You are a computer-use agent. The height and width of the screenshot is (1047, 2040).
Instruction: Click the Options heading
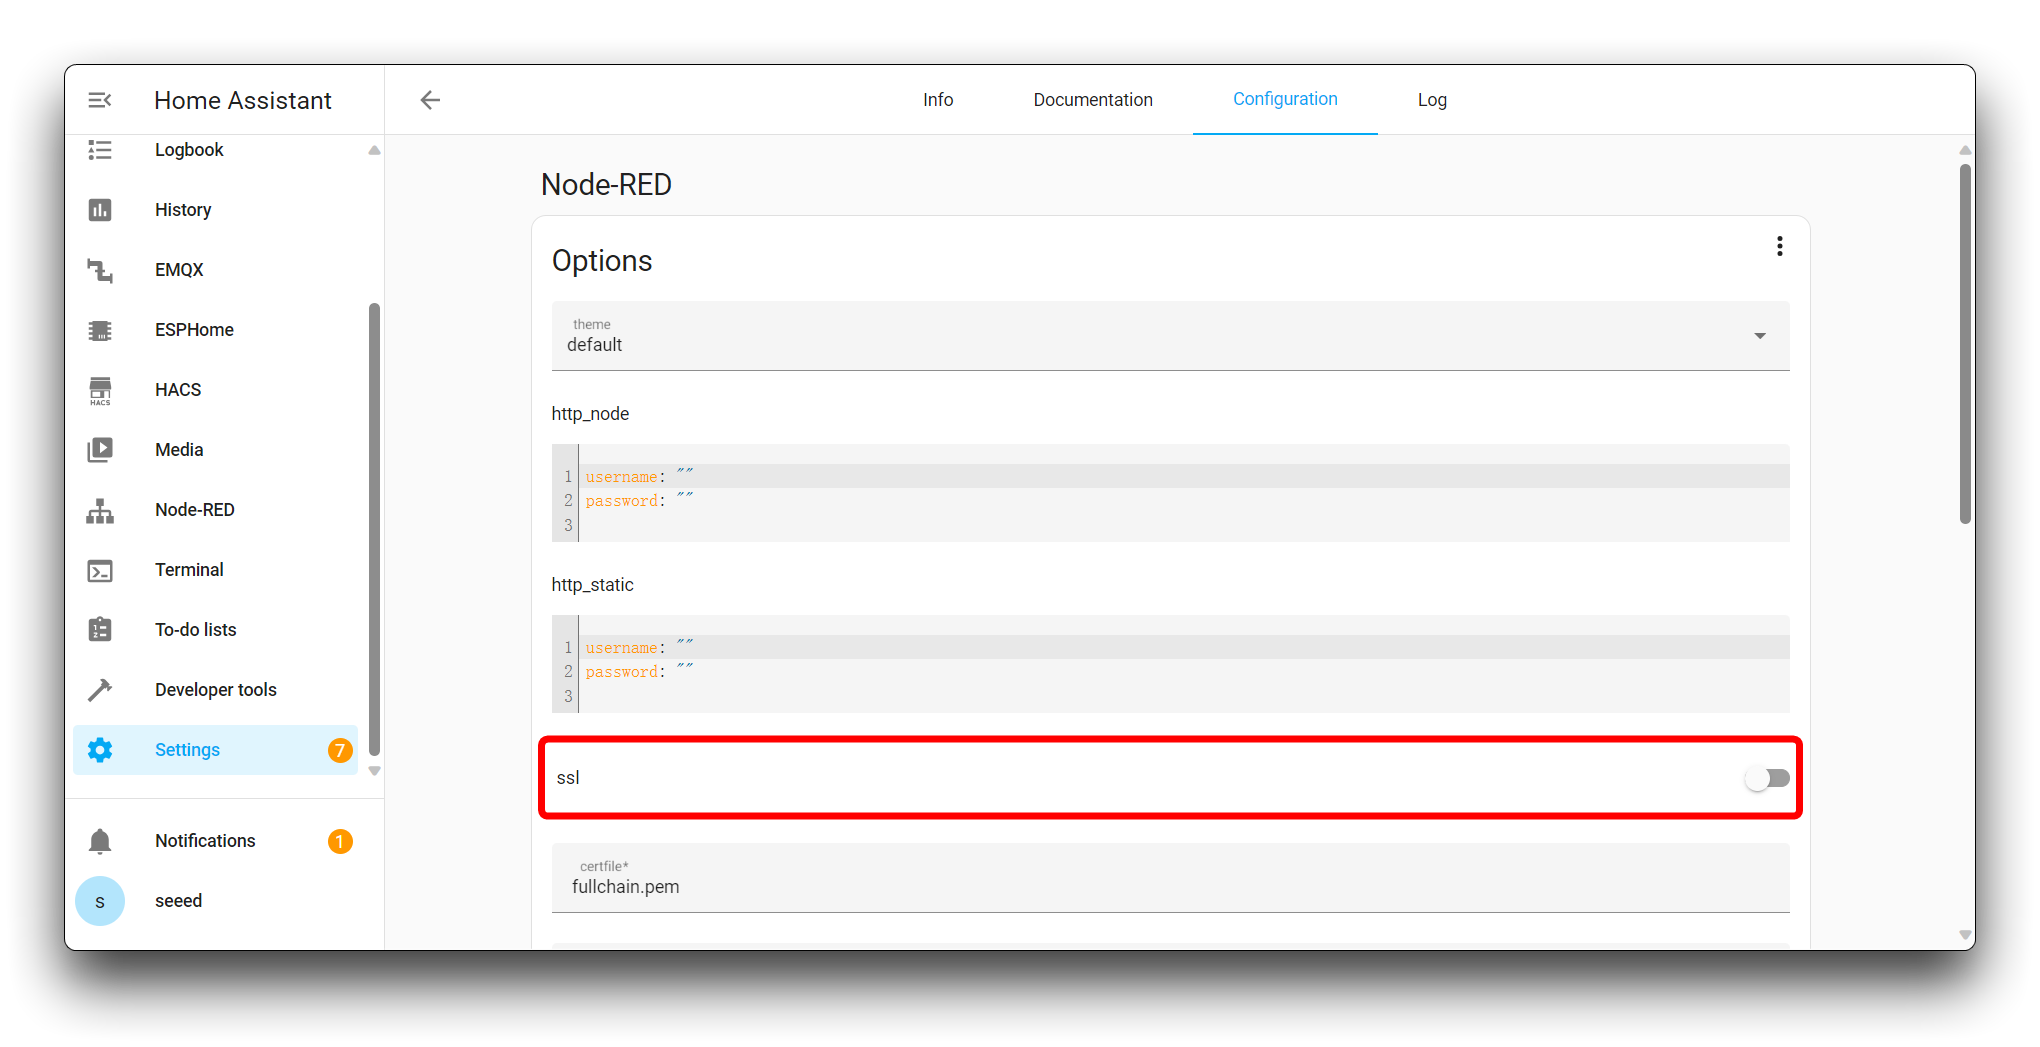pyautogui.click(x=602, y=261)
